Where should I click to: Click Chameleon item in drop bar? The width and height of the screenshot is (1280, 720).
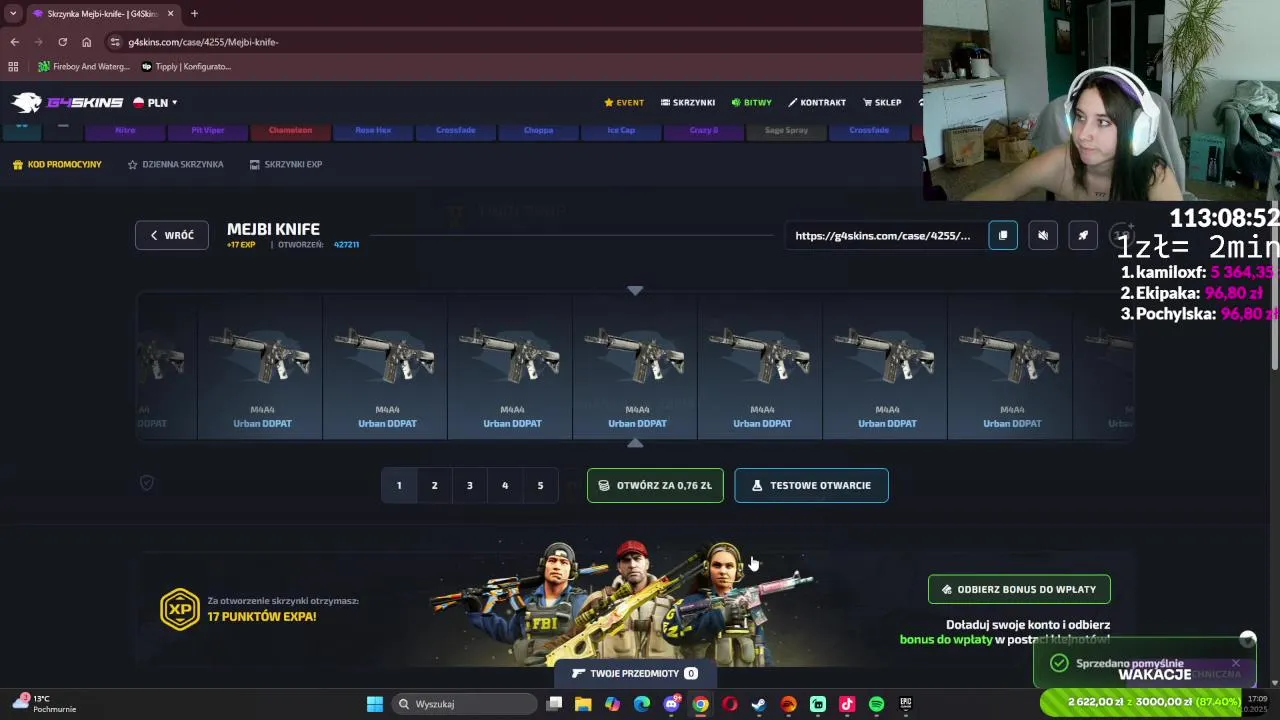(290, 130)
